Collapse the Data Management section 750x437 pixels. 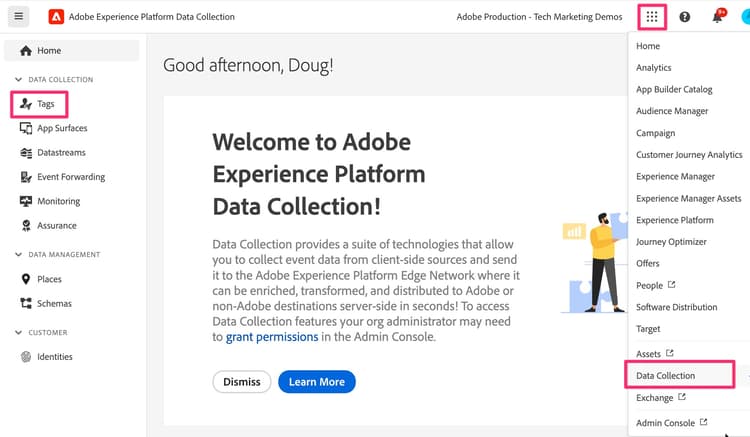pos(18,255)
